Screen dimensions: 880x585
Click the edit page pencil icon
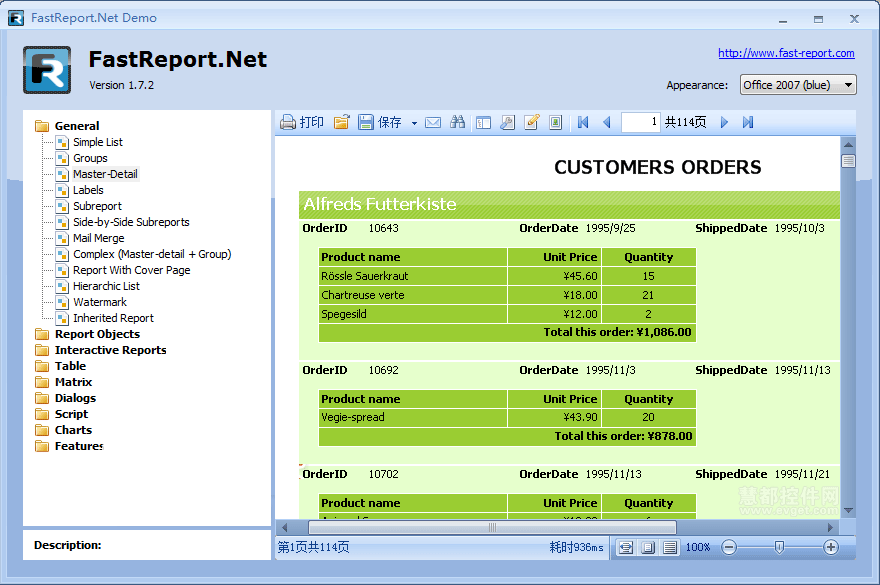531,122
